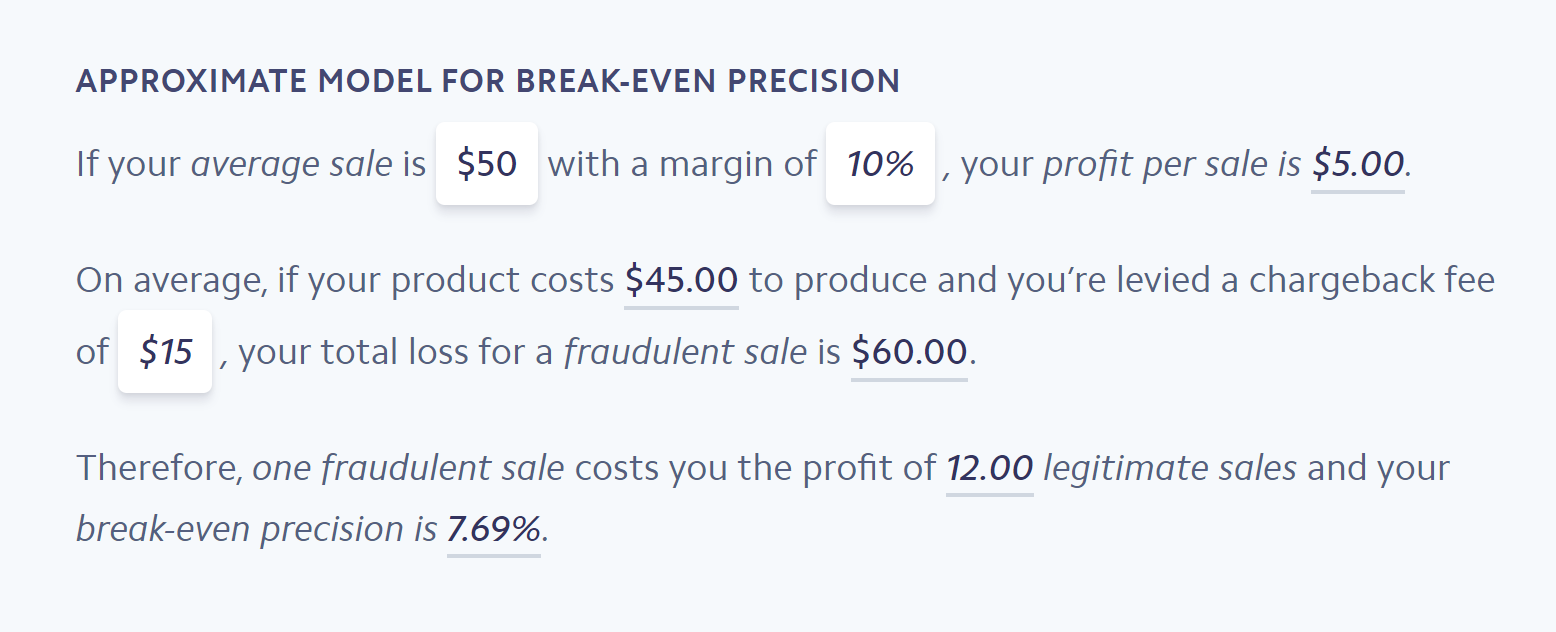Click the chargeback fee box to change it
Viewport: 1556px width, 632px height.
coord(164,351)
